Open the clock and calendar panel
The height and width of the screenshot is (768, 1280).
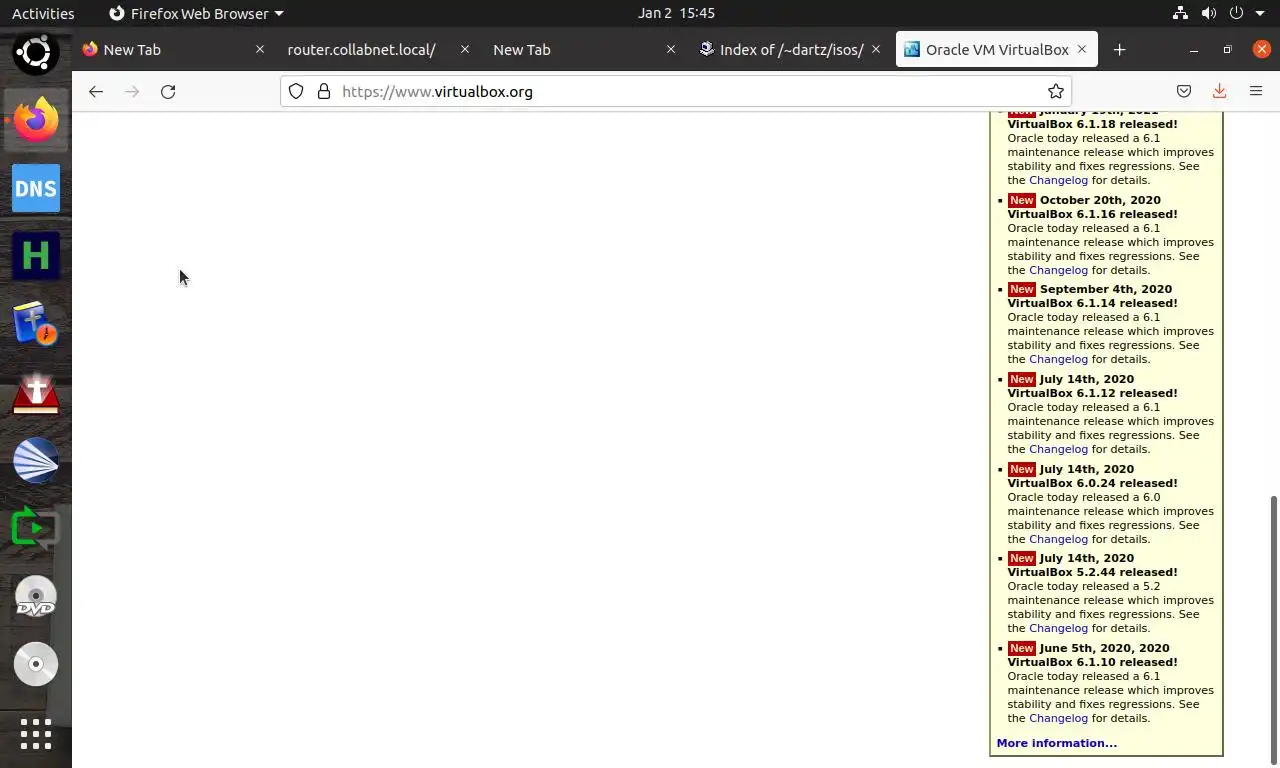[676, 13]
